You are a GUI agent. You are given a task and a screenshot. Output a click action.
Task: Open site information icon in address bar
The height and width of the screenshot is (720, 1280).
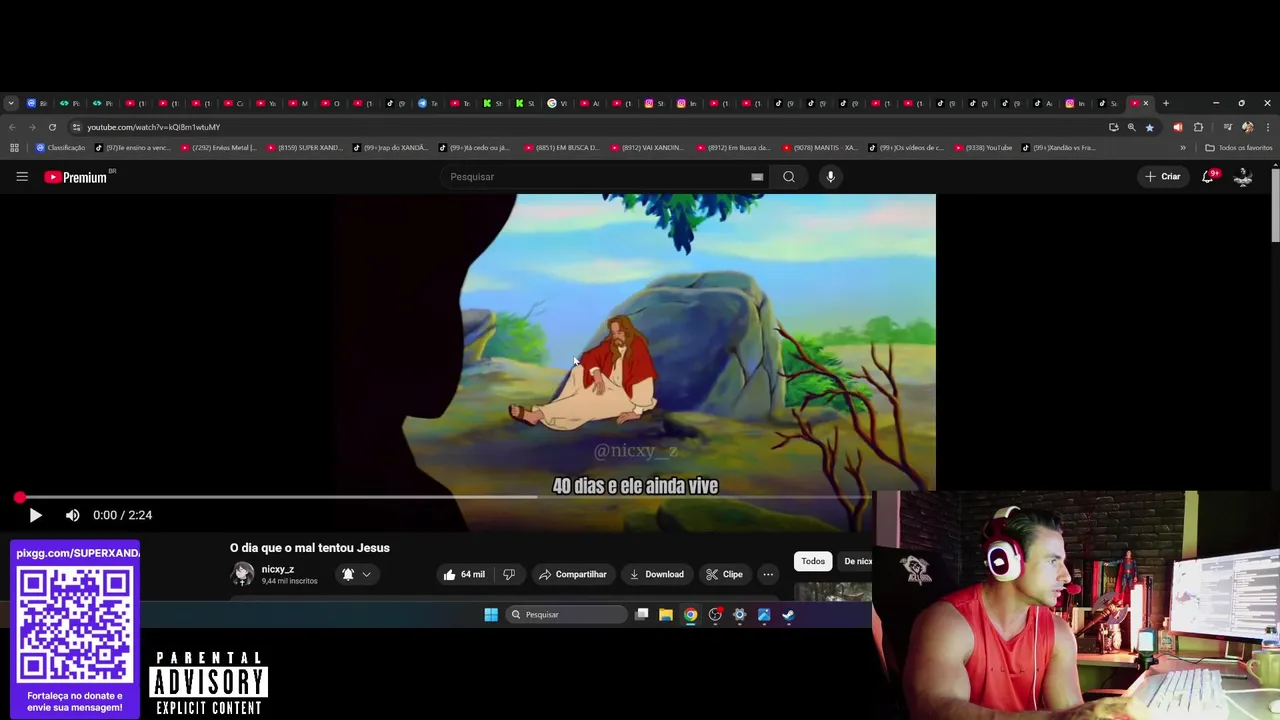(76, 127)
